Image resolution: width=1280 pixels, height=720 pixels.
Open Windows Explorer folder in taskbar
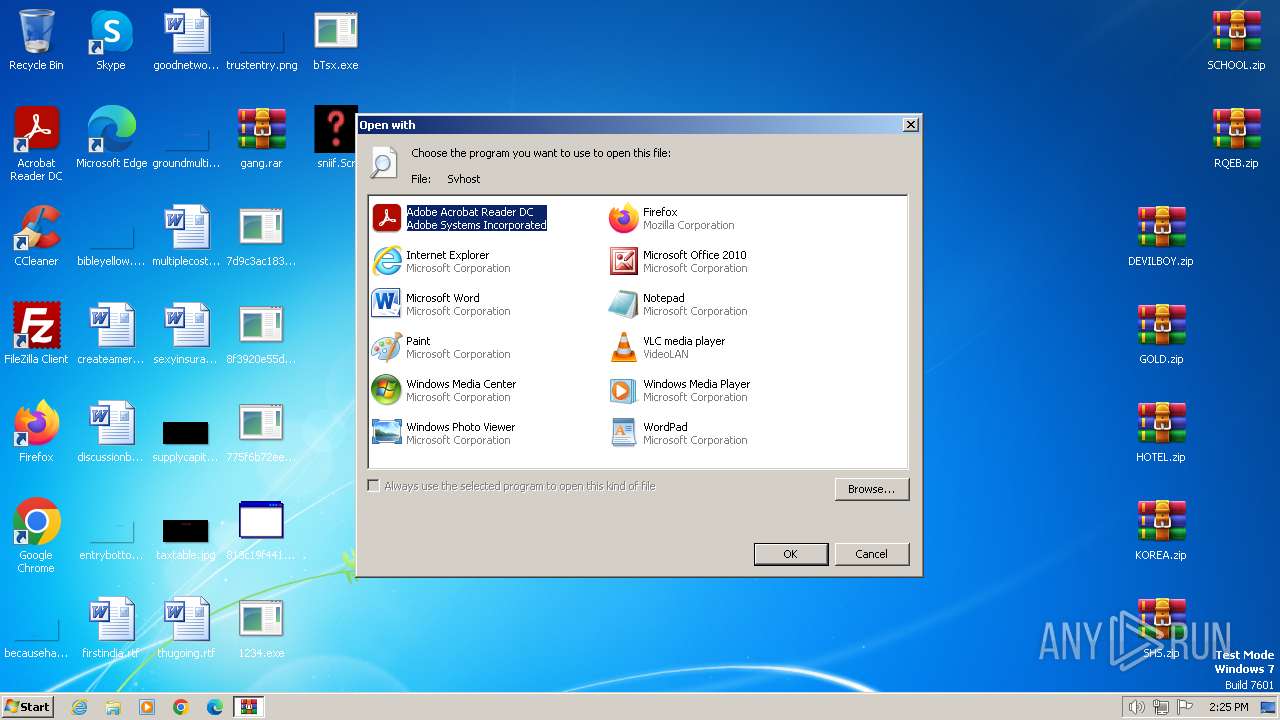pyautogui.click(x=113, y=707)
